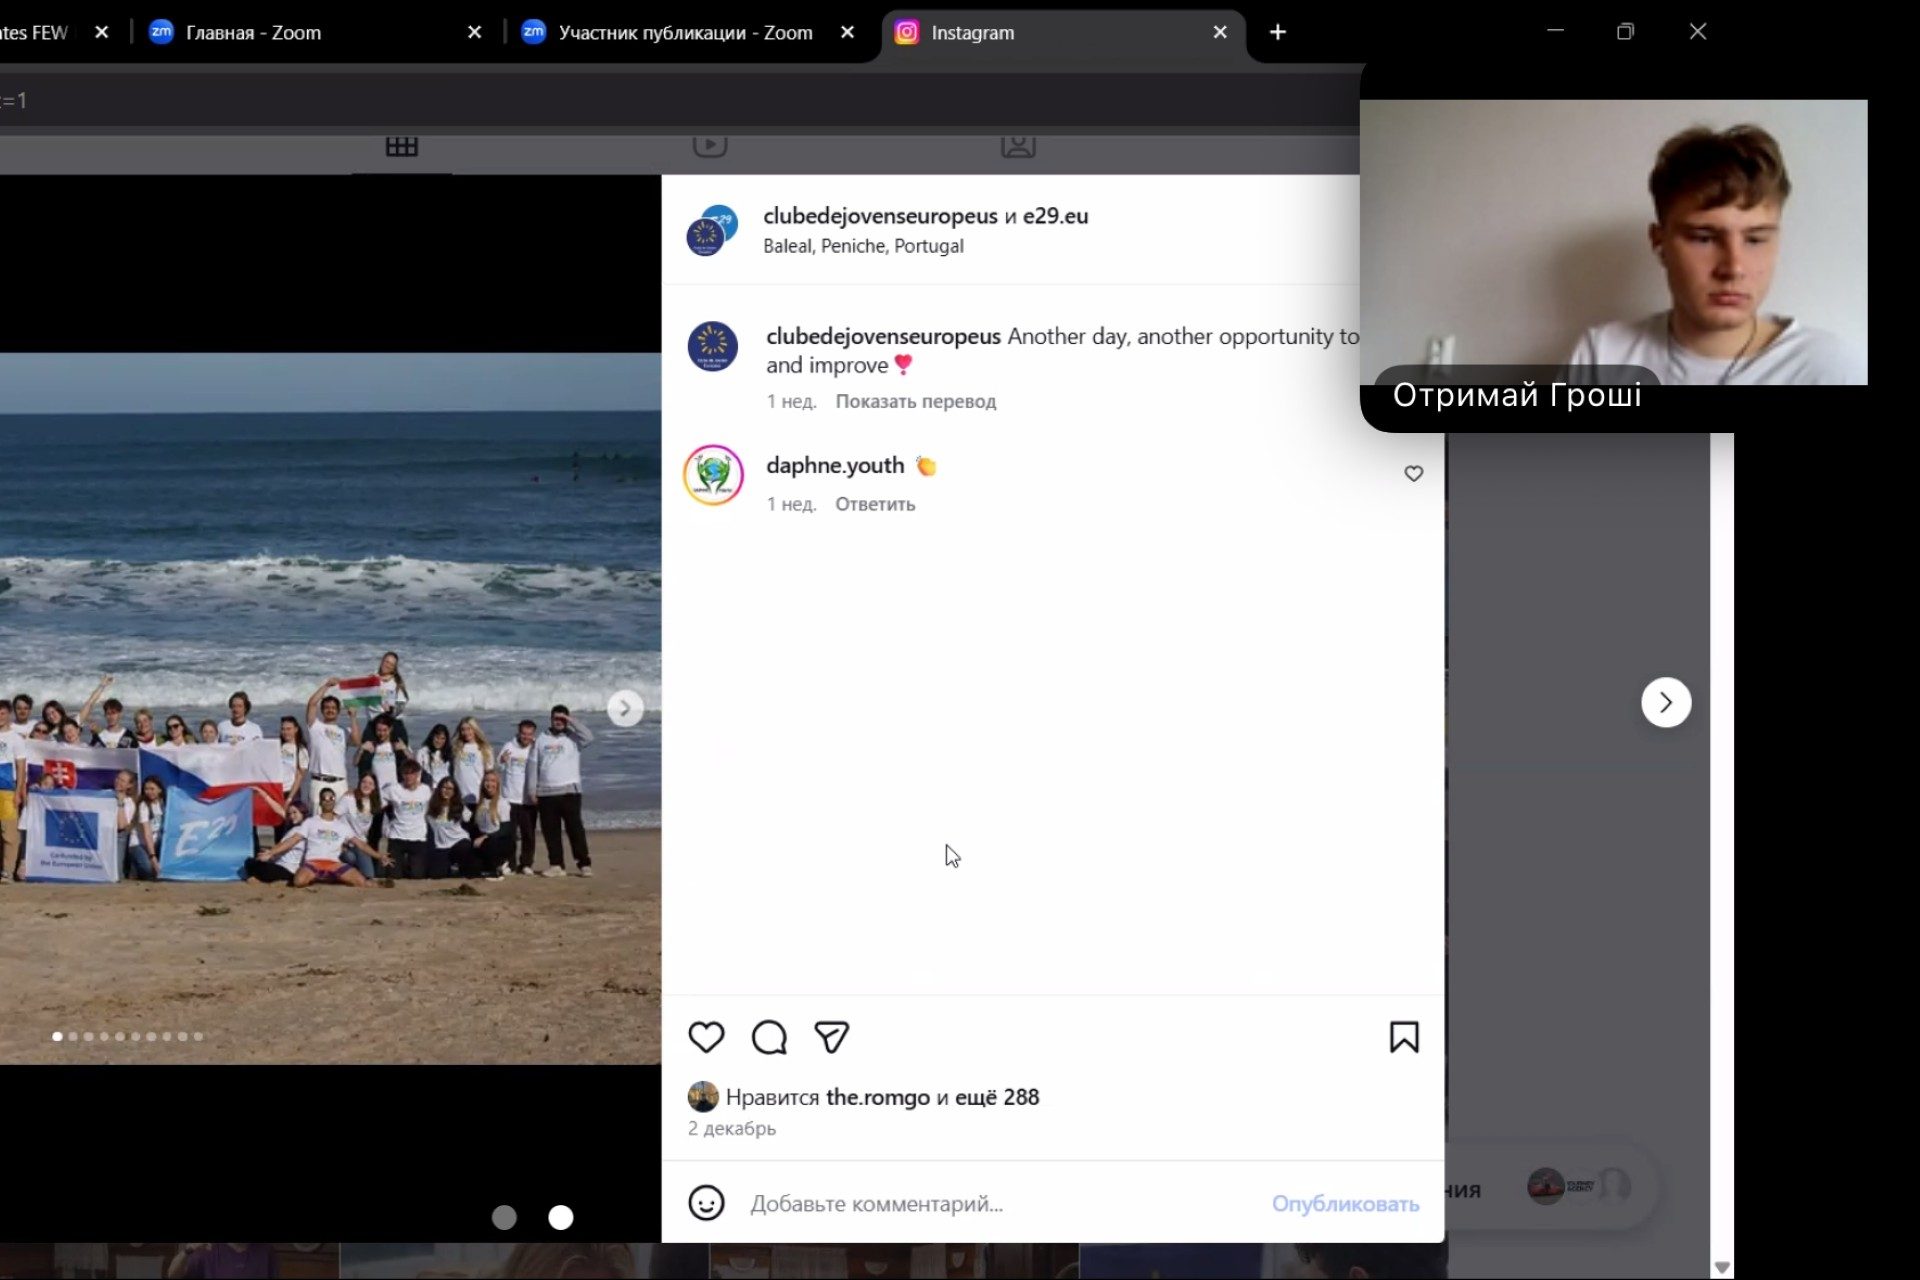Switch to Reels tab icon
The width and height of the screenshot is (1920, 1280).
[x=710, y=146]
